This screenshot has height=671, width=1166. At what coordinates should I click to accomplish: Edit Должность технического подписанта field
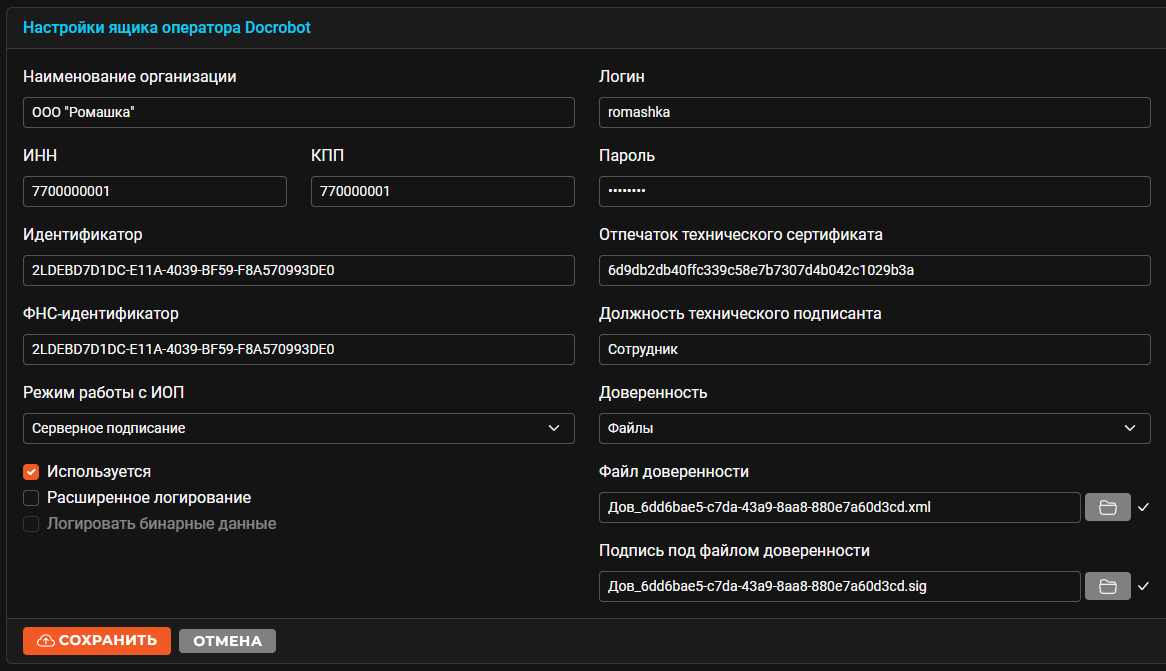tap(874, 350)
